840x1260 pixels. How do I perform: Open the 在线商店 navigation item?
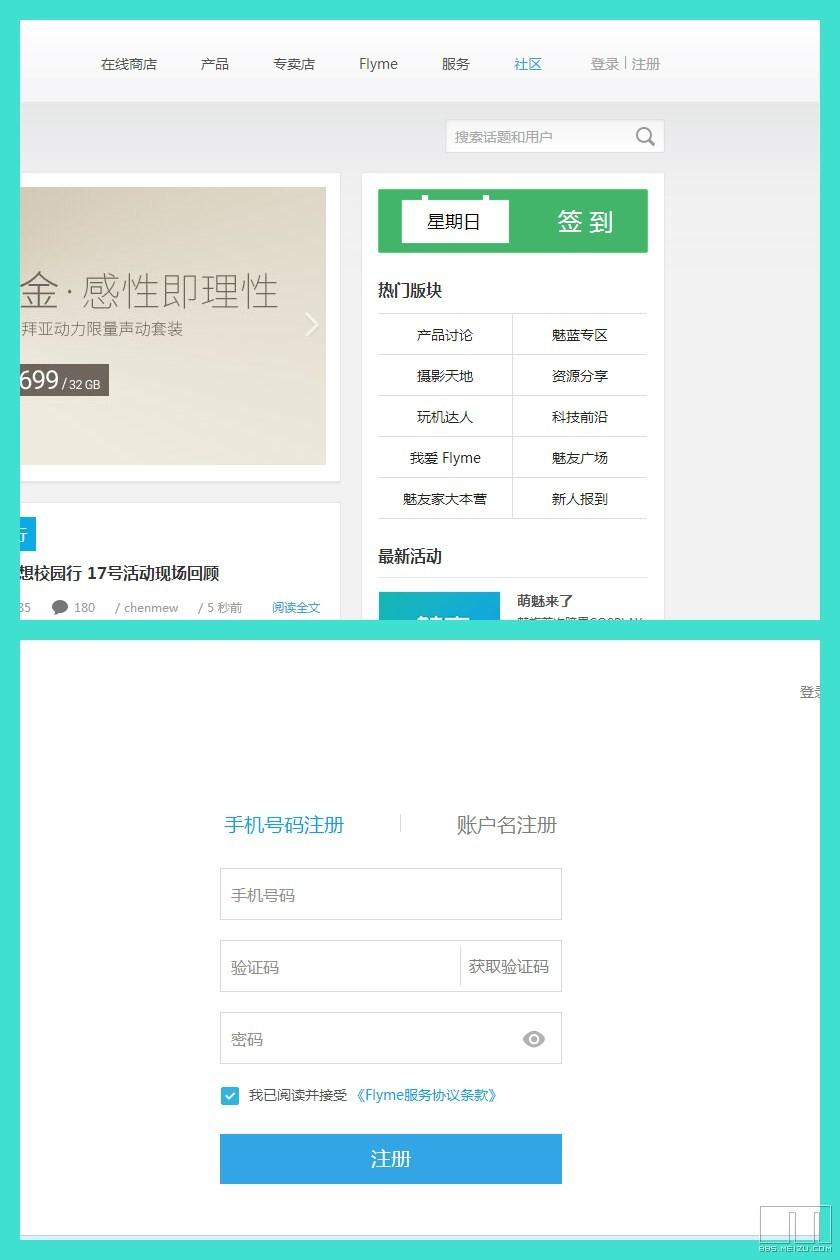[128, 64]
